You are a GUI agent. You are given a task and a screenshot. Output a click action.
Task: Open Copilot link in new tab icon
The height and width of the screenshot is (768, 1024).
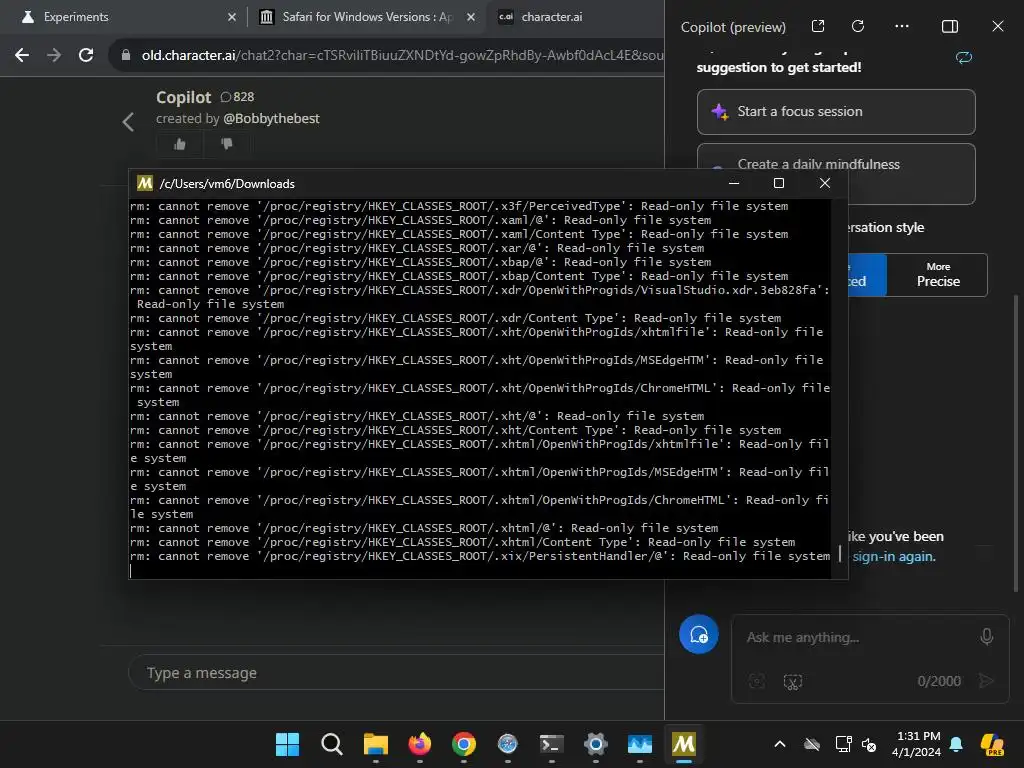pyautogui.click(x=818, y=26)
